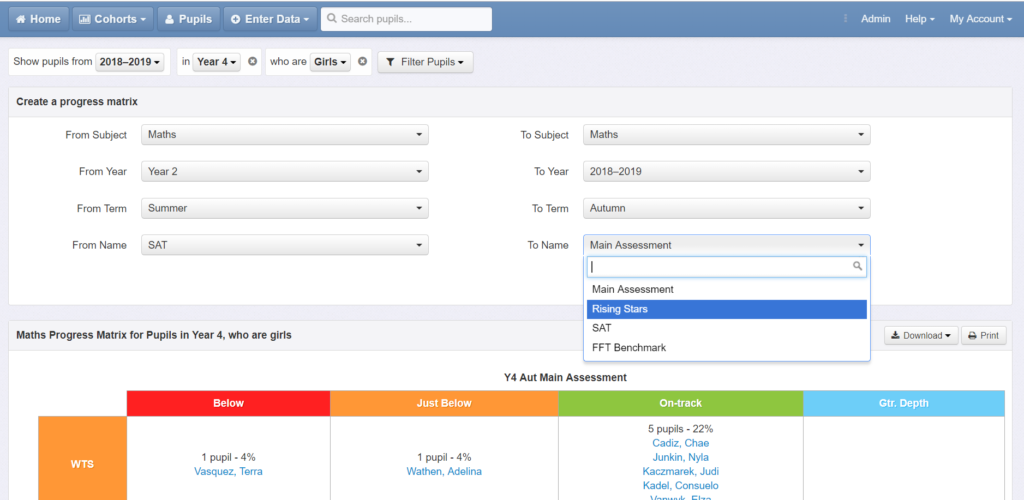1024x500 pixels.
Task: Open pupil Wathen, Adelina
Action: click(444, 471)
